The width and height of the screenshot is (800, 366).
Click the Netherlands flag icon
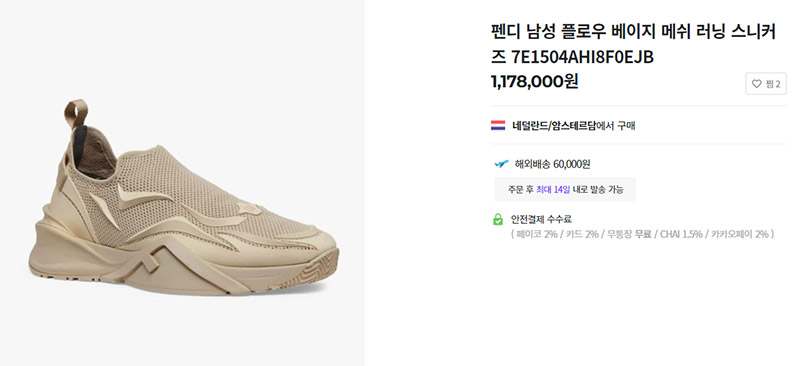tap(498, 126)
